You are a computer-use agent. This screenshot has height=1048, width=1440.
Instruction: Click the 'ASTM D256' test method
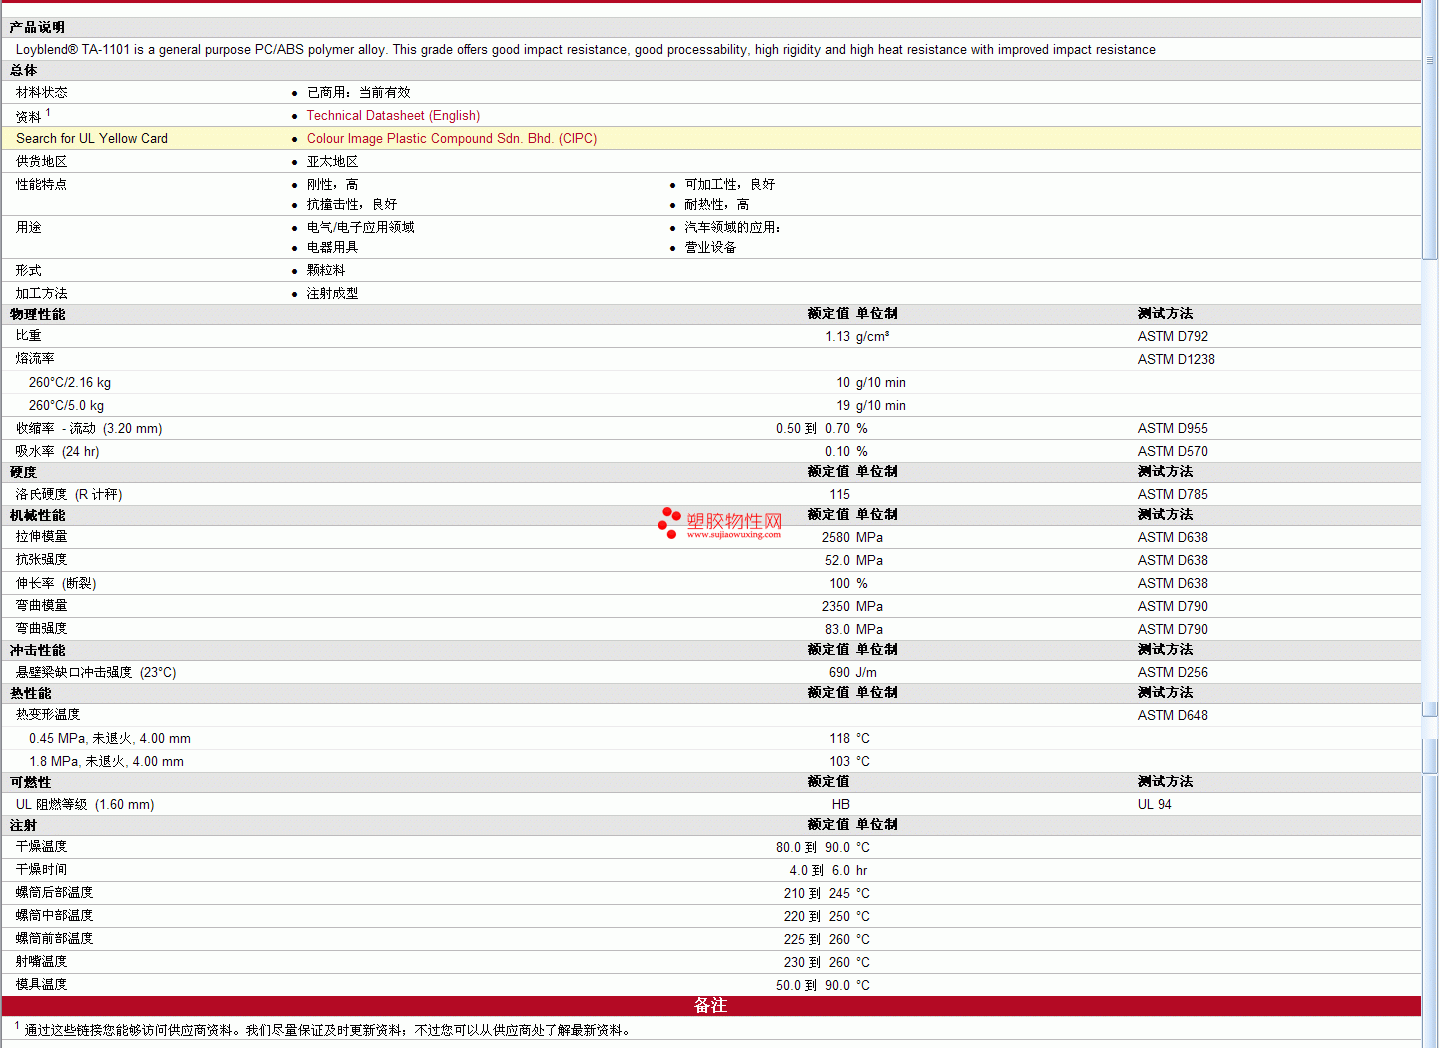(x=1172, y=672)
